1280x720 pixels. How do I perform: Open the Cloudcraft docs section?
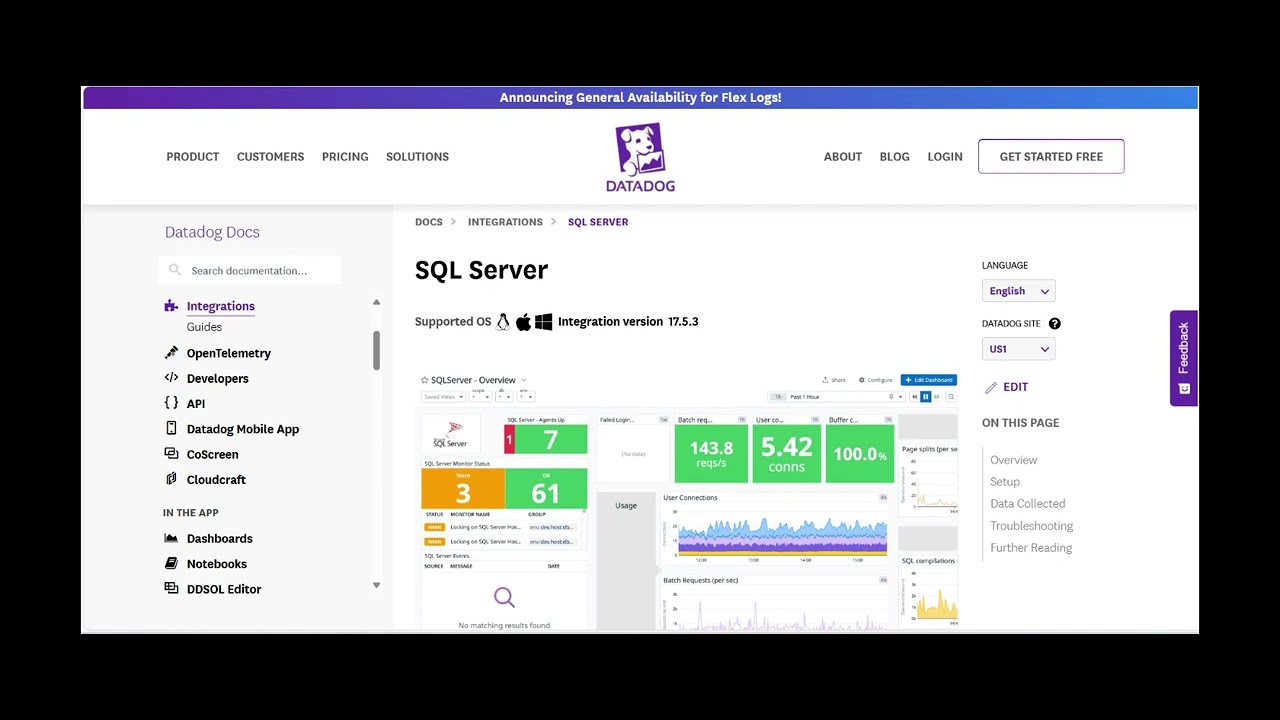click(x=216, y=479)
